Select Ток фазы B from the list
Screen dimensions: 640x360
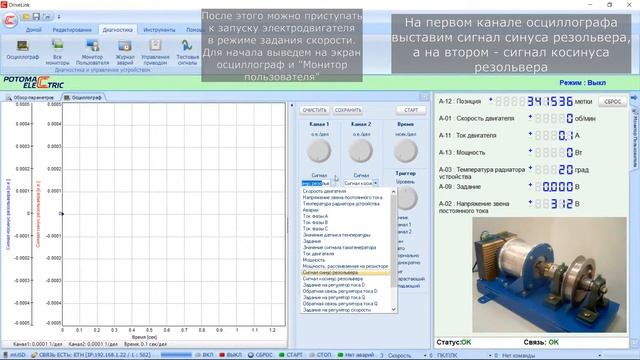345,222
